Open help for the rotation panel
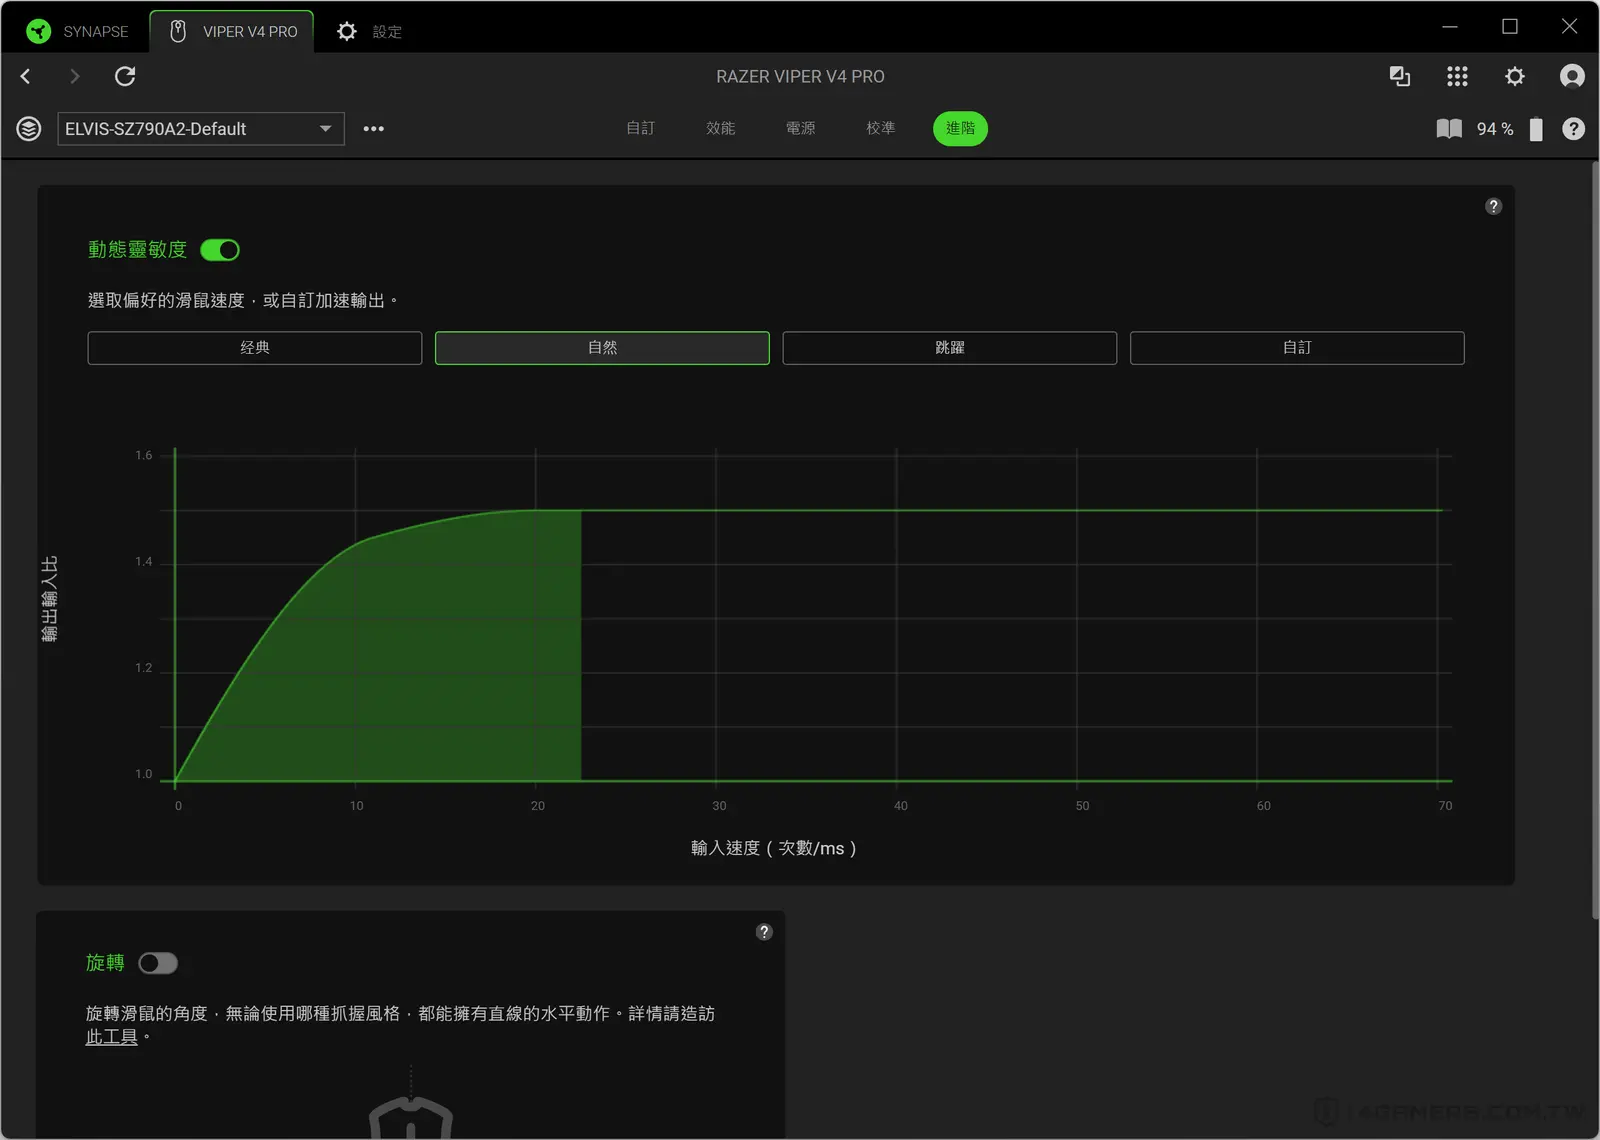 [764, 932]
